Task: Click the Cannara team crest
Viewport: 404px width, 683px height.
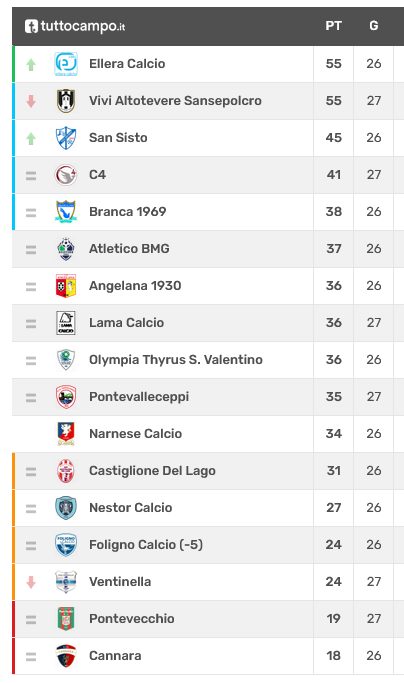Action: click(66, 656)
